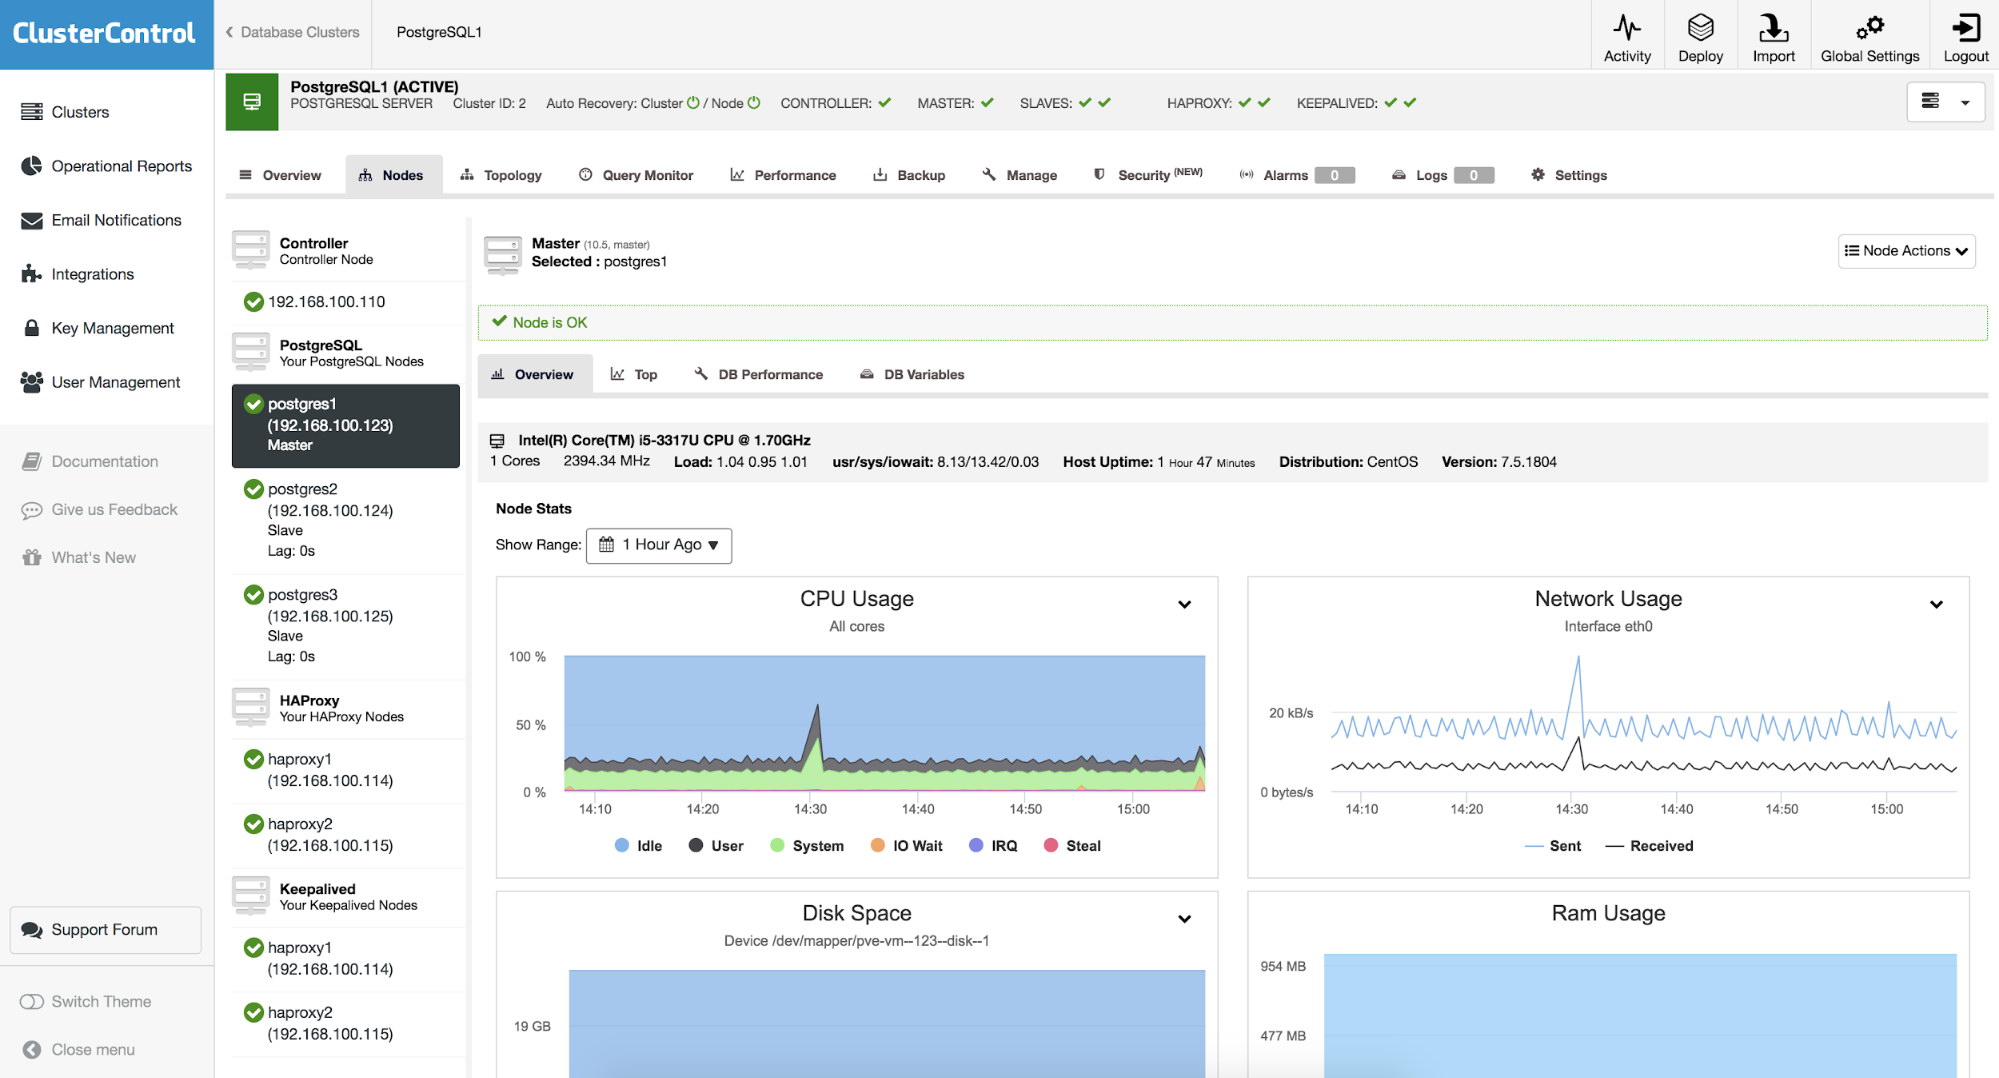Toggle IRQ series in CPU legend
Viewport: 1999px width, 1078px height.
(993, 845)
